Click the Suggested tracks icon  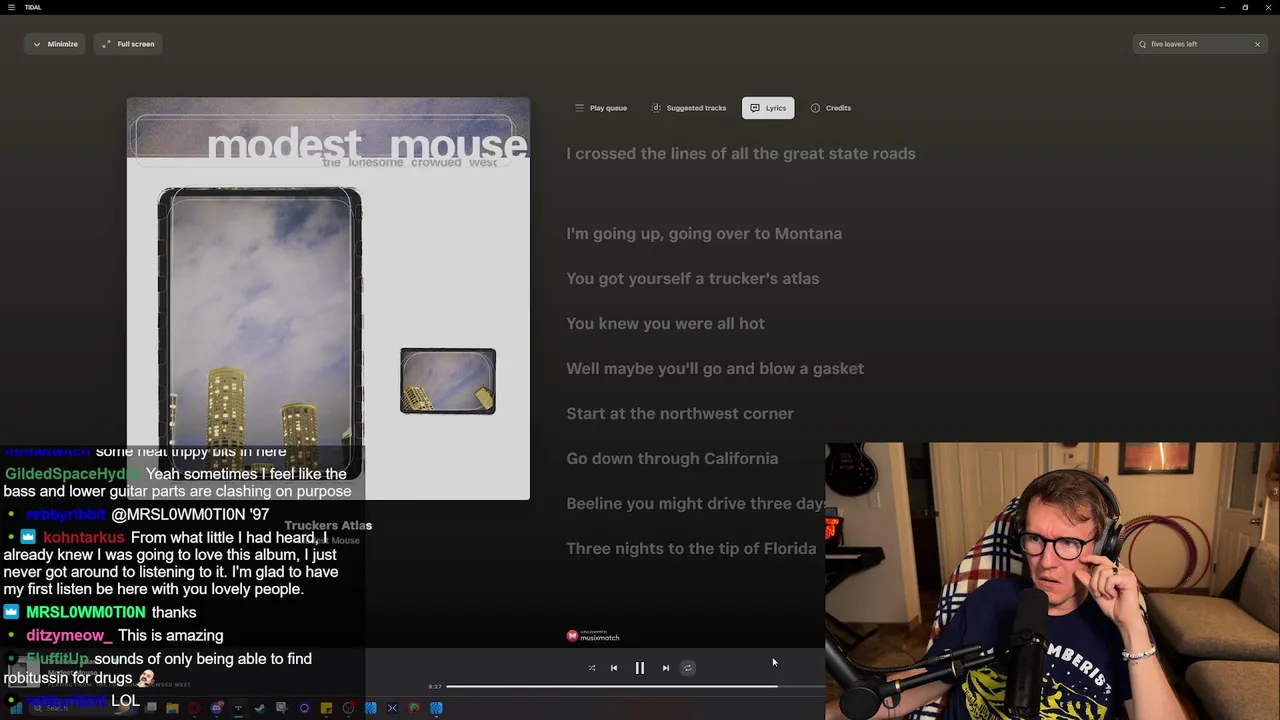[656, 108]
